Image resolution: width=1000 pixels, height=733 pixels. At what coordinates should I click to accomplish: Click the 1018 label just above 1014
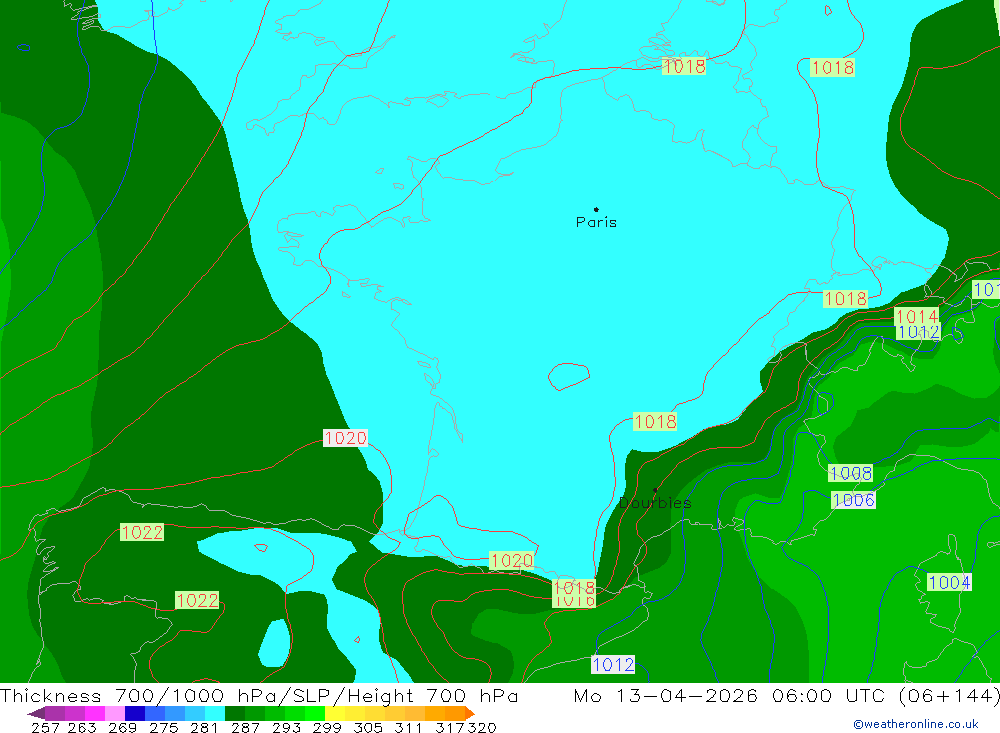click(x=845, y=299)
